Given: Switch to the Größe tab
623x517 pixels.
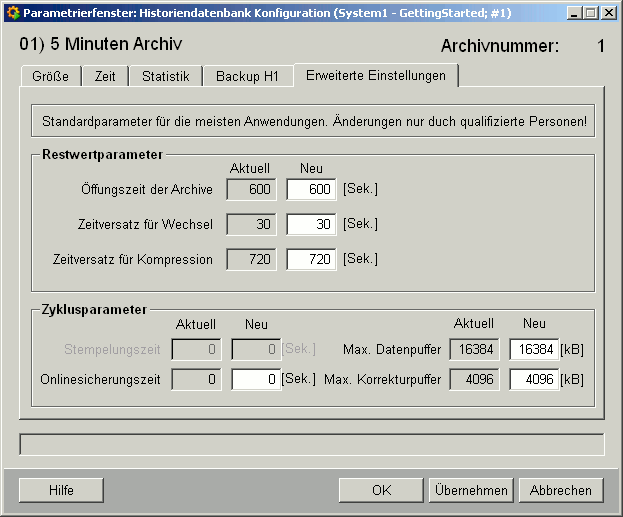Looking at the screenshot, I should [x=50, y=77].
